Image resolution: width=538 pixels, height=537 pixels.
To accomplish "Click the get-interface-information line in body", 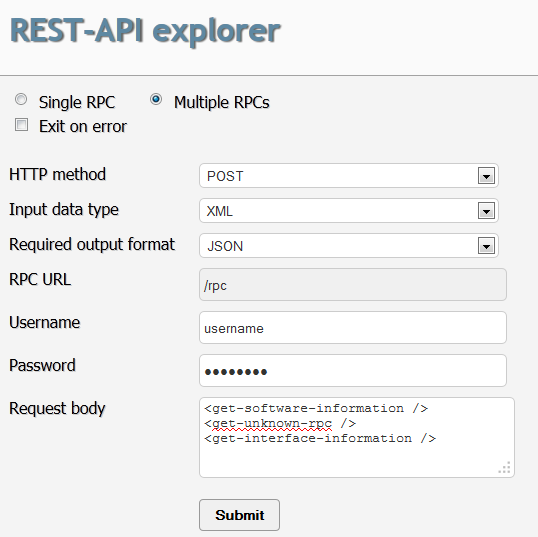I will click(320, 439).
